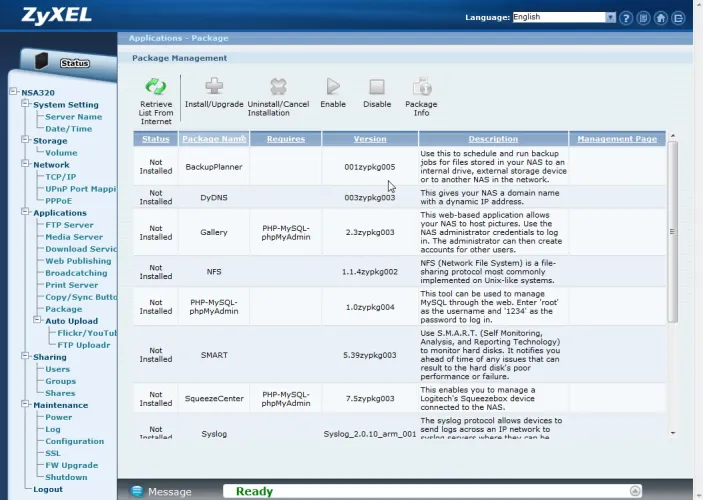Click the Ready message field
Viewport: 703px width, 500px height.
(432, 491)
